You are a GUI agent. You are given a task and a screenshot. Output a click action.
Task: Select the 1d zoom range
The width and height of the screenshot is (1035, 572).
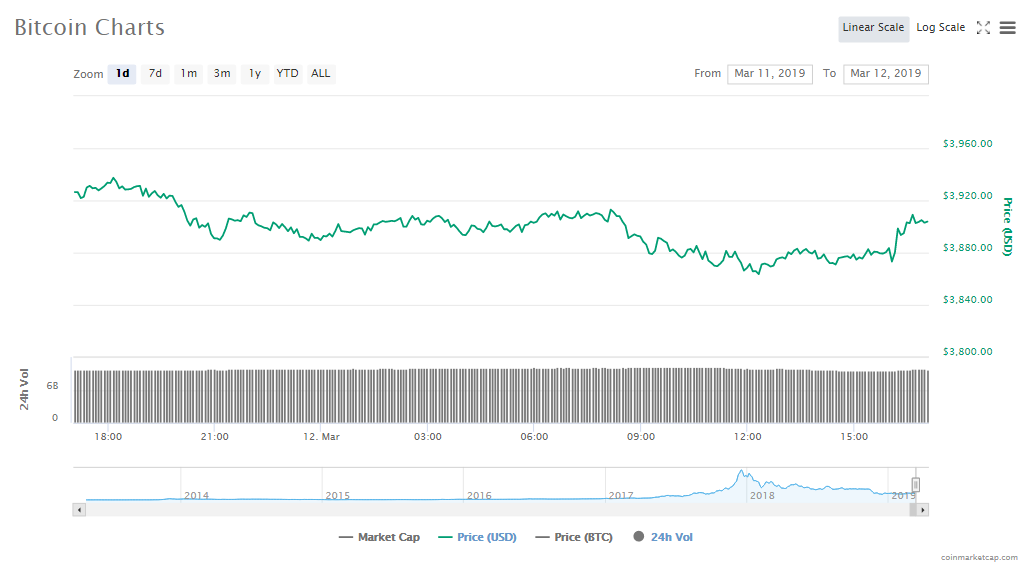click(122, 74)
